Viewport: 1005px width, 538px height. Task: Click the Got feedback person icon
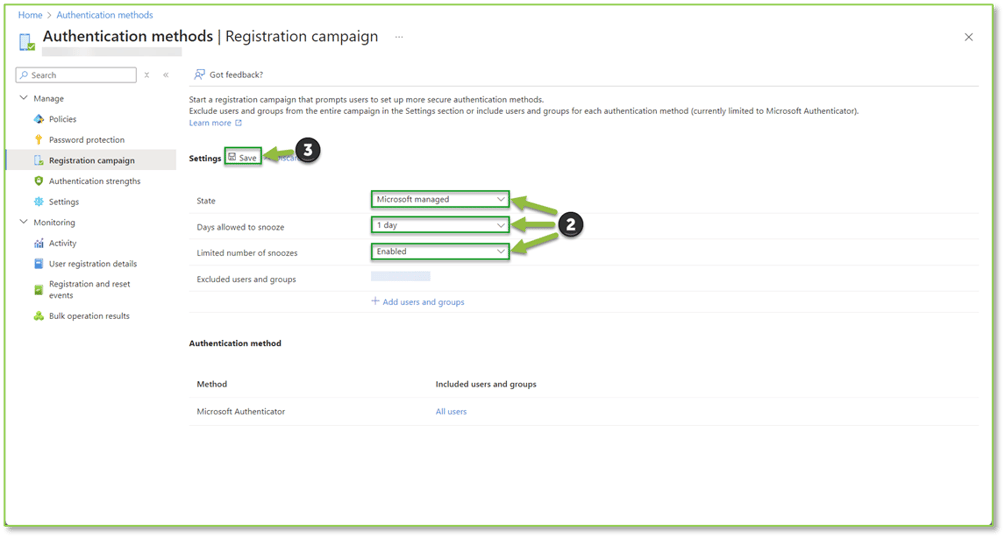pos(199,74)
